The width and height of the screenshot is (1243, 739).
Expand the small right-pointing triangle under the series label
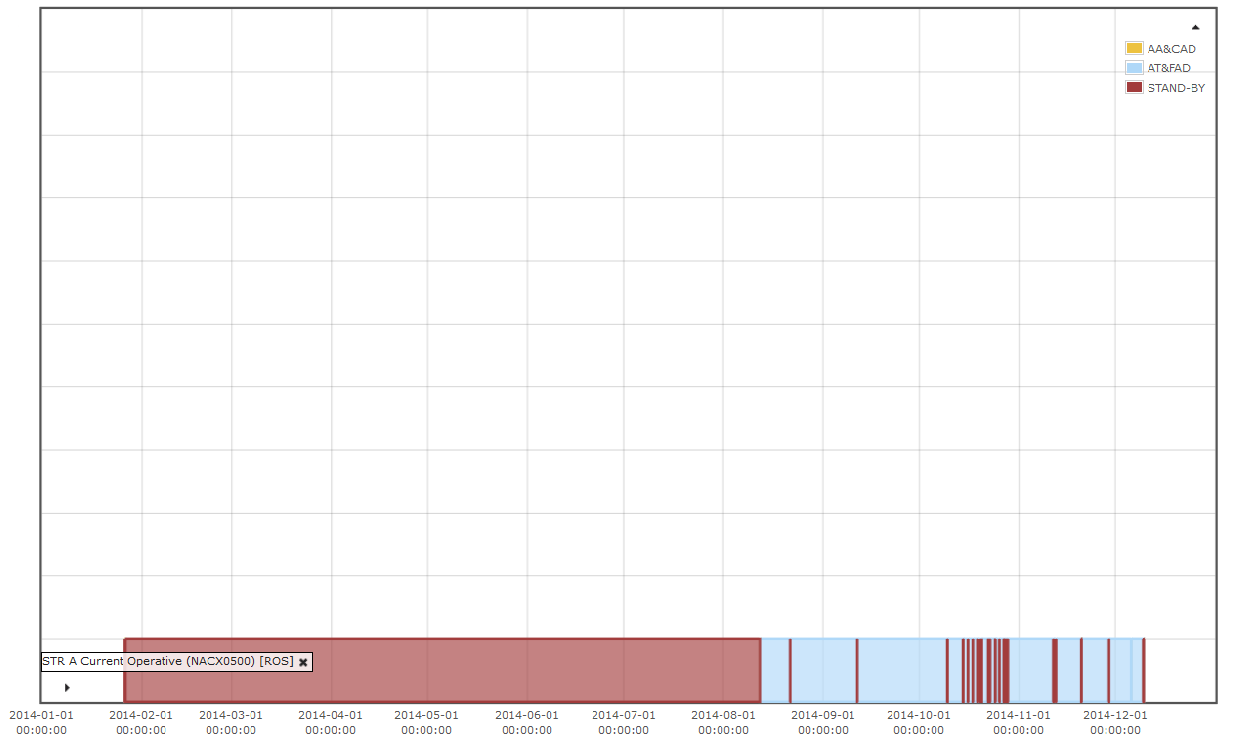pos(67,687)
